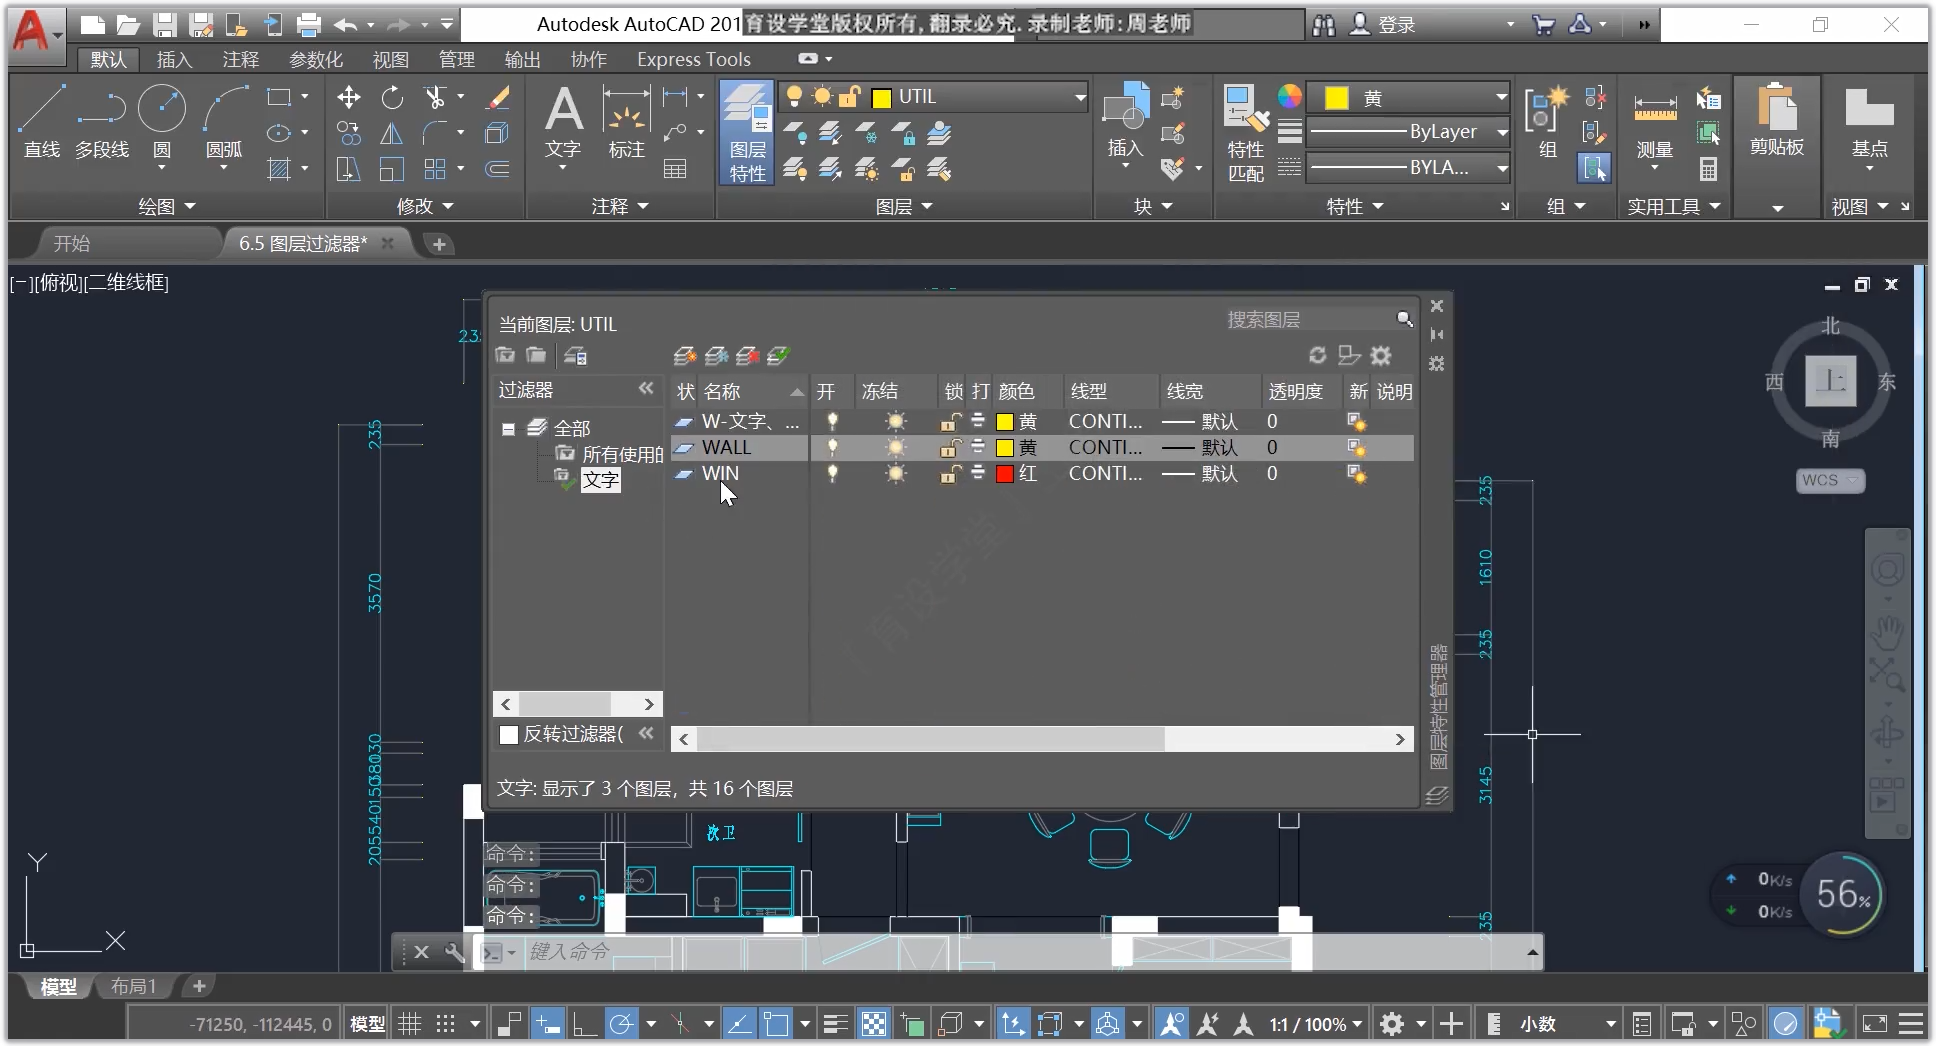Collapse the 全部 filter tree node
This screenshot has height=1047, width=1936.
(509, 429)
